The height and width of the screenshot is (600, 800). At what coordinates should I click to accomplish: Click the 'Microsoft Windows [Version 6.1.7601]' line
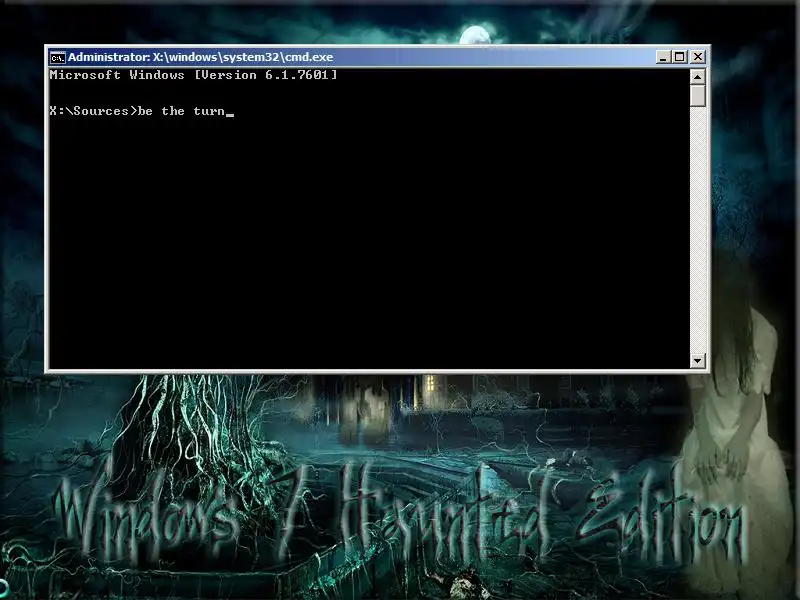[193, 75]
